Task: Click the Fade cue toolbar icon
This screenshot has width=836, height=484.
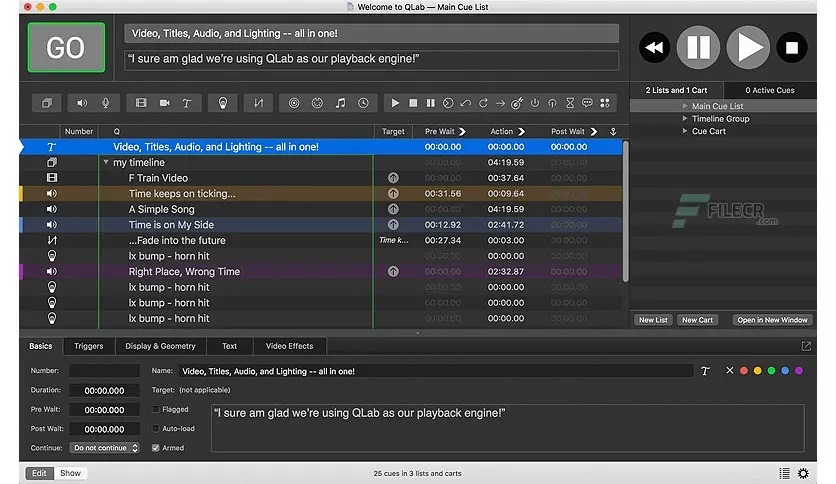Action: [259, 103]
